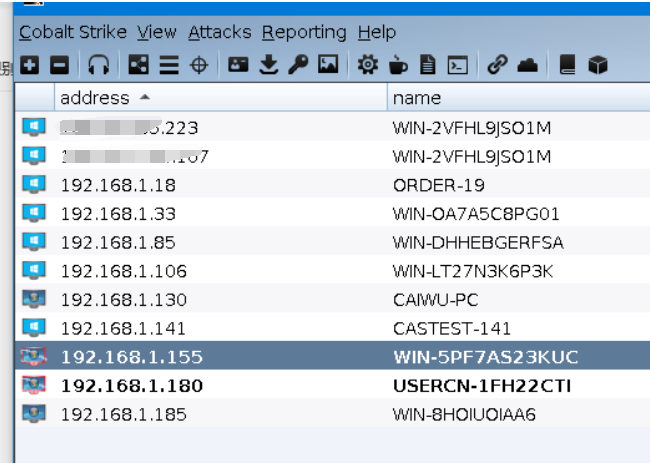The height and width of the screenshot is (464, 650).
Task: Open the Reporting menu
Action: pos(304,33)
